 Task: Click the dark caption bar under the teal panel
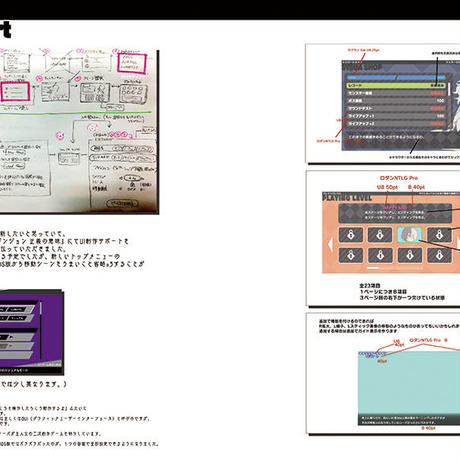tap(409, 420)
